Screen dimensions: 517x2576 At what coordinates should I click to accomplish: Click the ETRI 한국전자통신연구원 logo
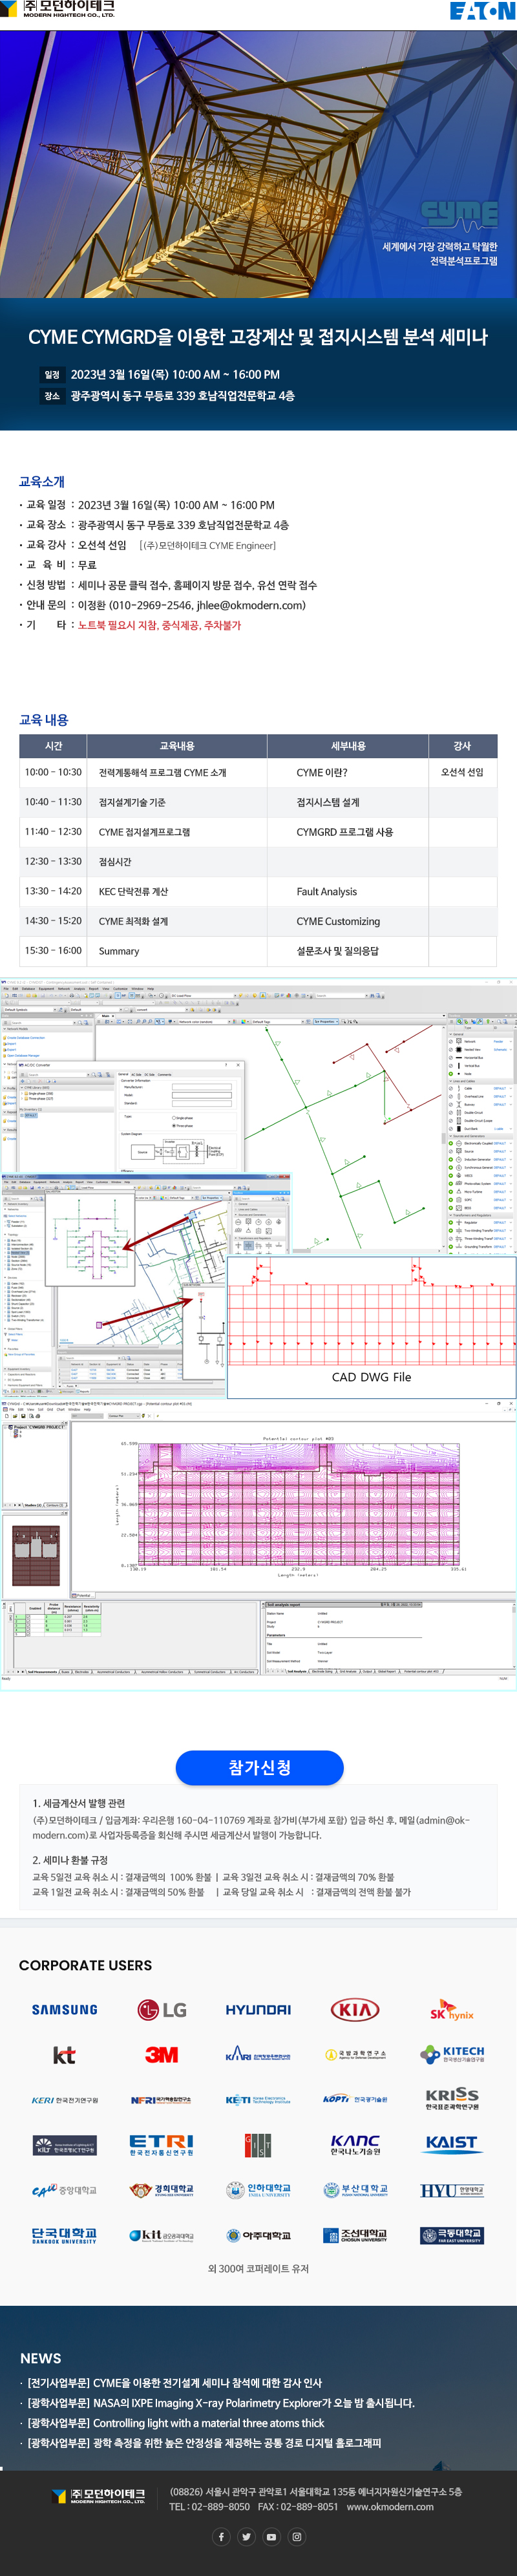161,2145
